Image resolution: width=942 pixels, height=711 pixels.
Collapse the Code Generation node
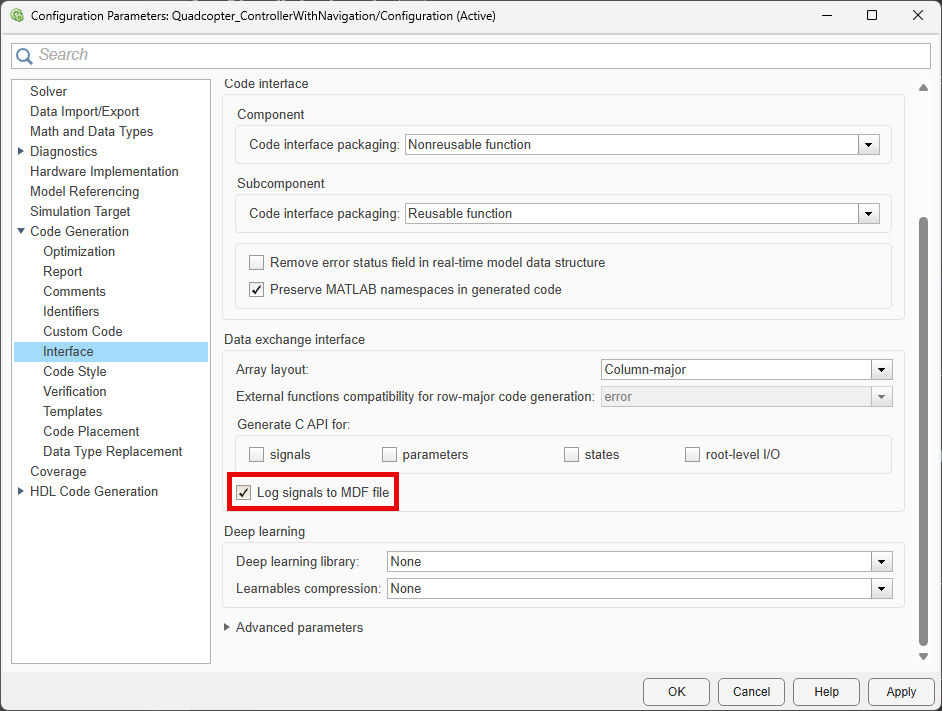20,231
